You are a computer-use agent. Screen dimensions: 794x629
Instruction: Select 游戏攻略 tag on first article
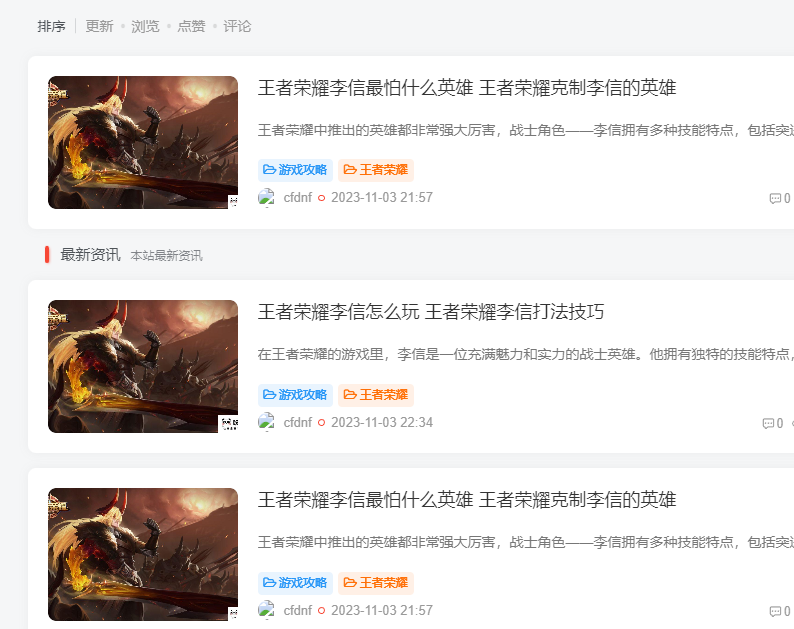click(x=295, y=170)
